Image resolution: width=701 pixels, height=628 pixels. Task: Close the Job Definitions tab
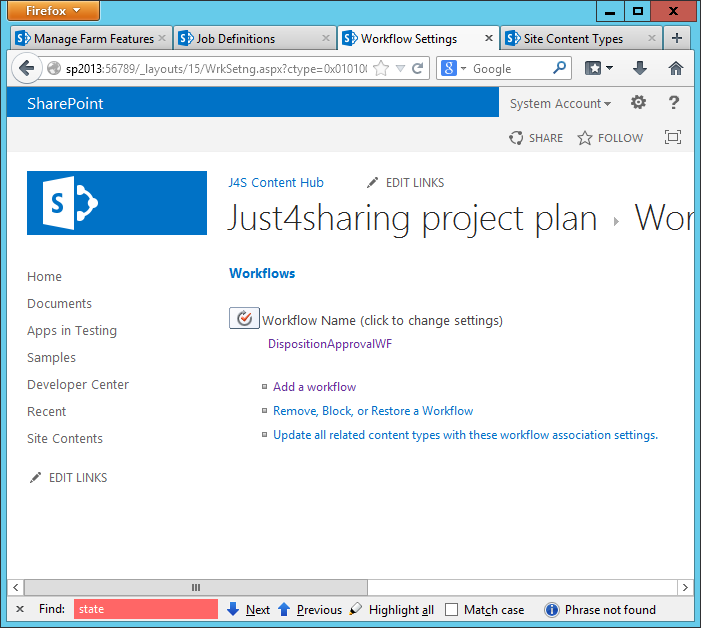click(x=326, y=38)
